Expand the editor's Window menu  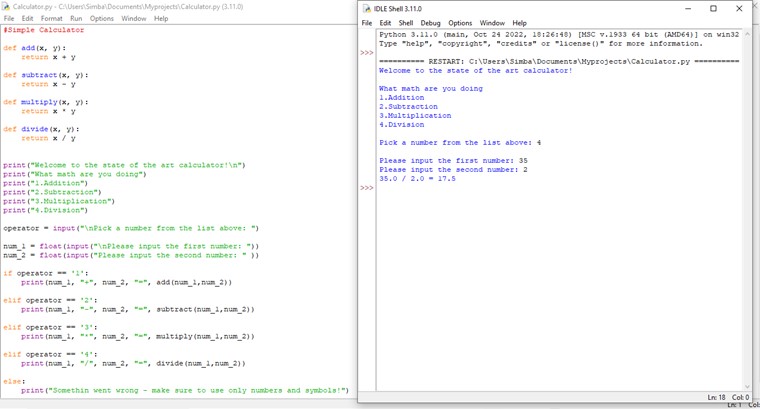133,18
